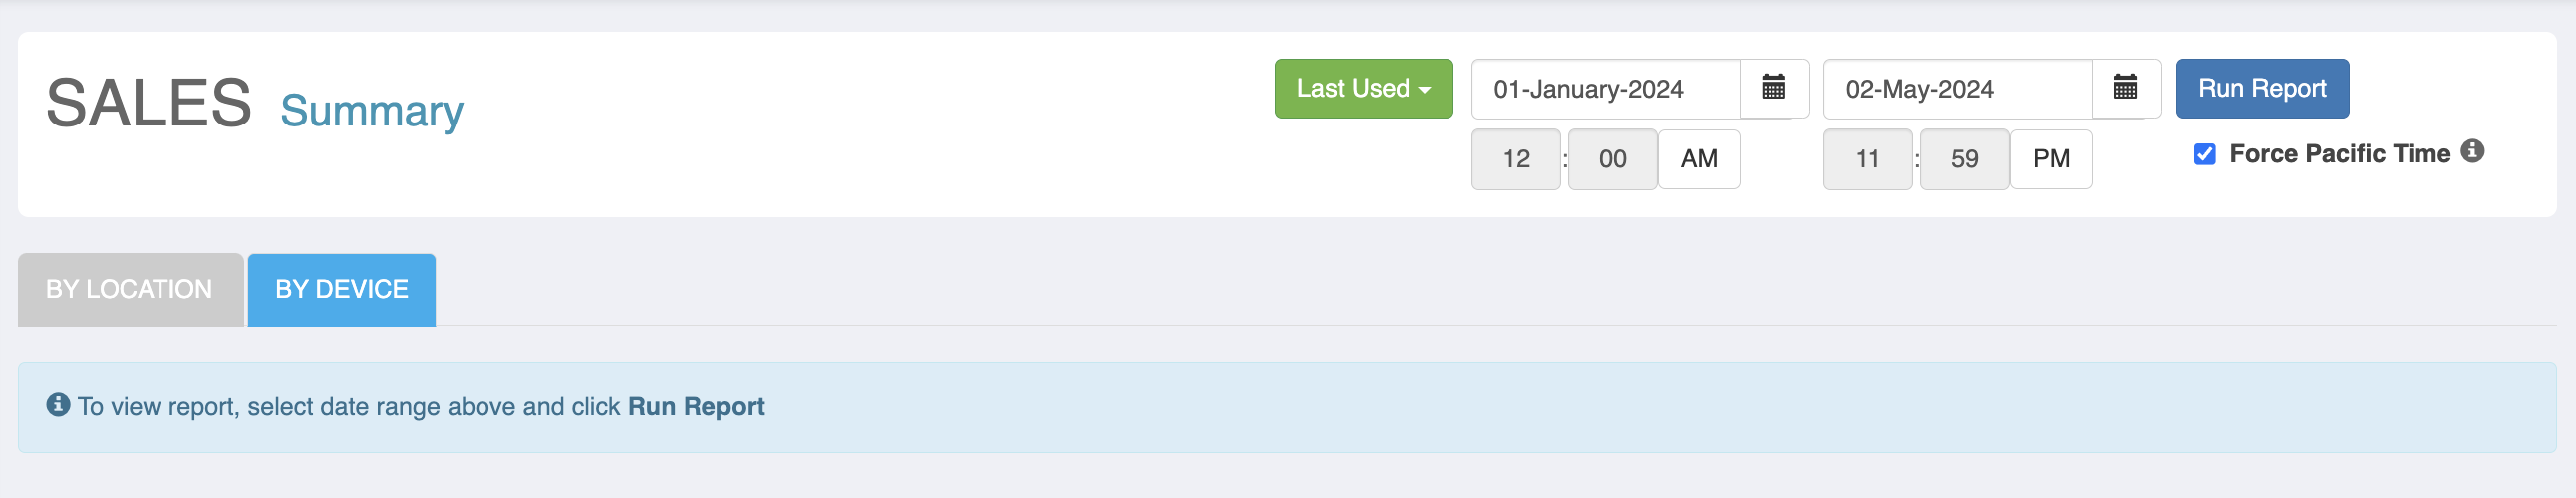Image resolution: width=2576 pixels, height=498 pixels.
Task: Click the end hour field showing 11
Action: pos(1868,159)
